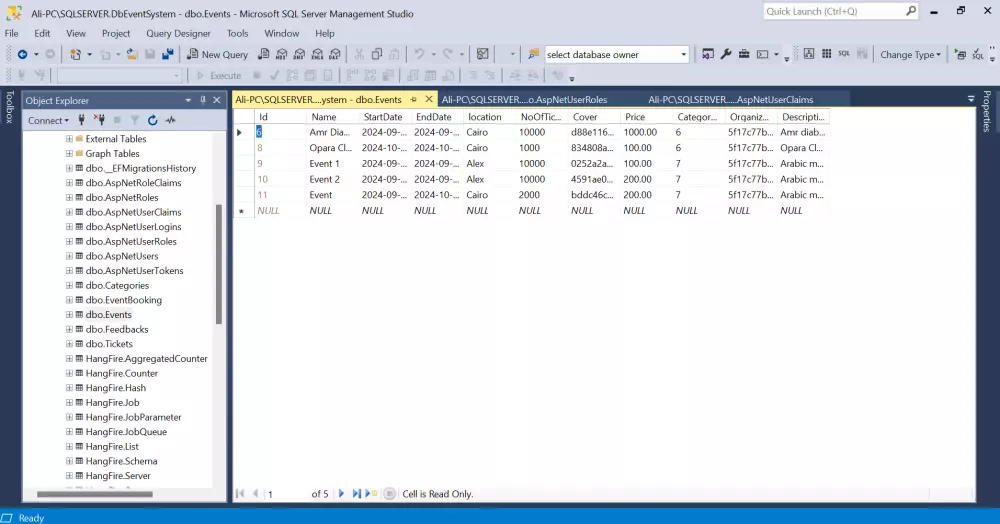
Task: Select the dbo.EventBooking table
Action: tap(124, 300)
